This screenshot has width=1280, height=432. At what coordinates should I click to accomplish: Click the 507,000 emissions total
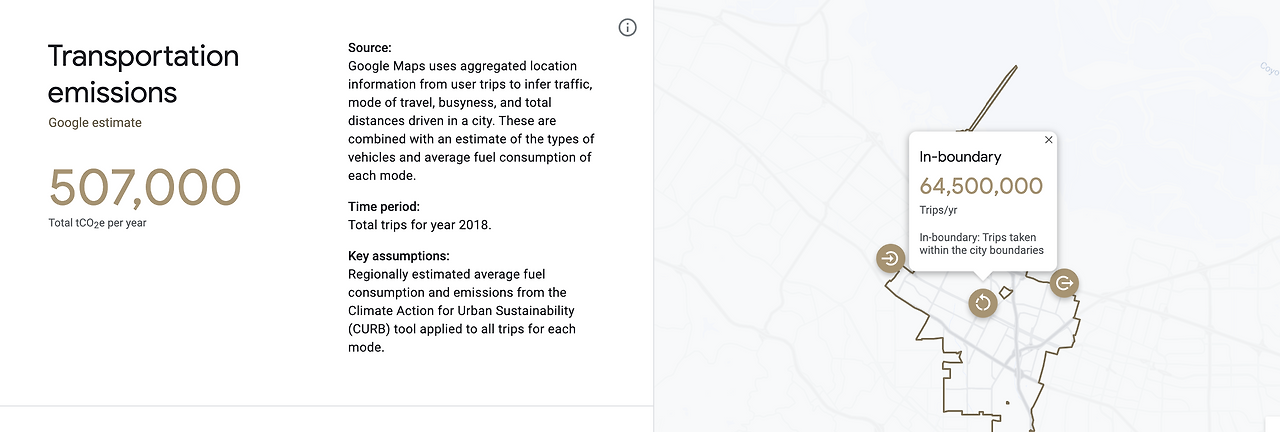coord(145,187)
